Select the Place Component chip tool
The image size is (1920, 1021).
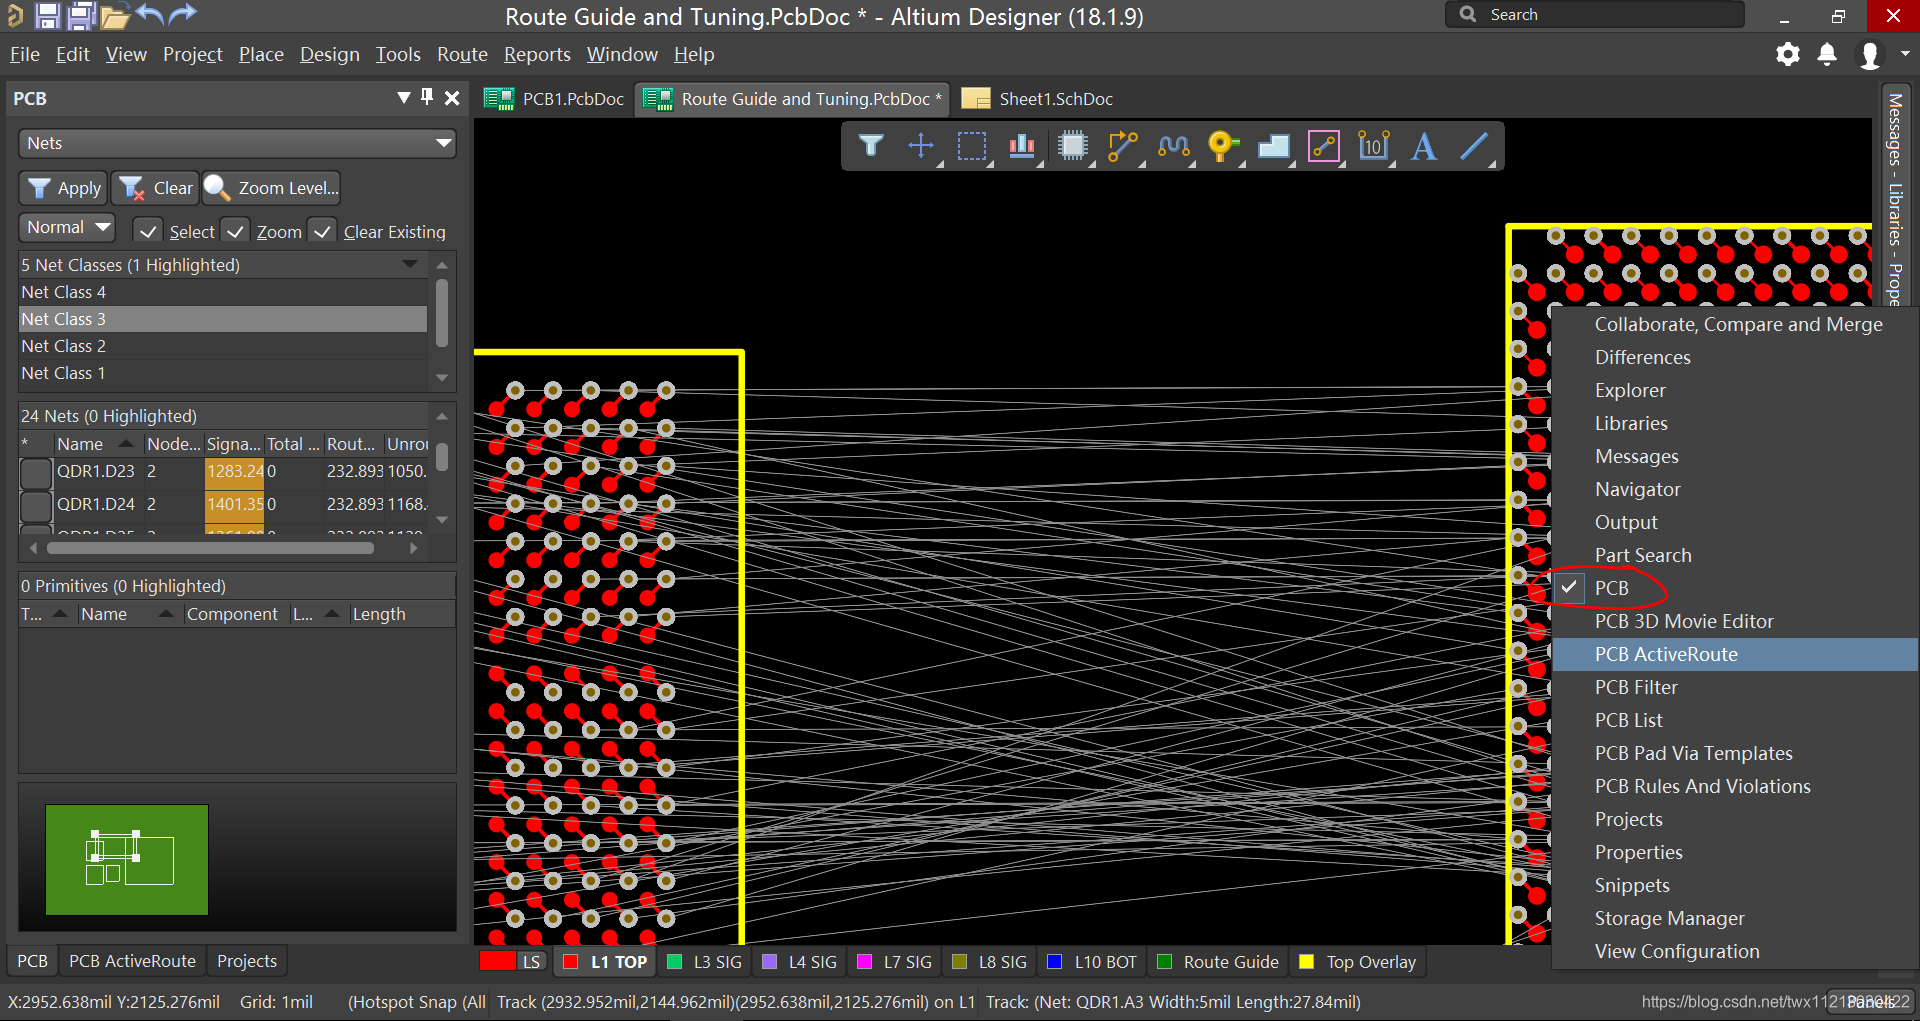[1072, 146]
